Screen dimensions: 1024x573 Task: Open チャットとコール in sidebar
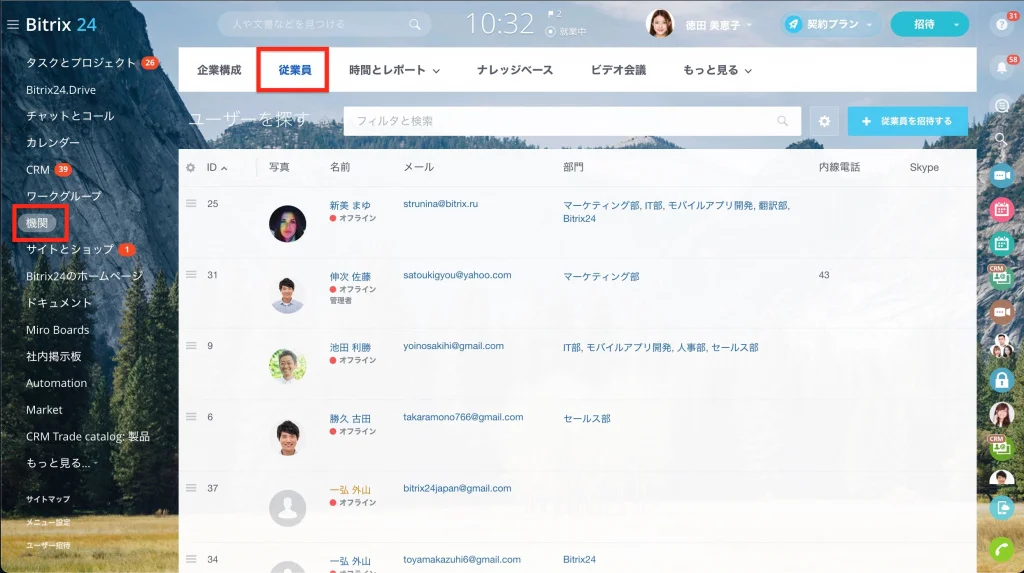70,116
